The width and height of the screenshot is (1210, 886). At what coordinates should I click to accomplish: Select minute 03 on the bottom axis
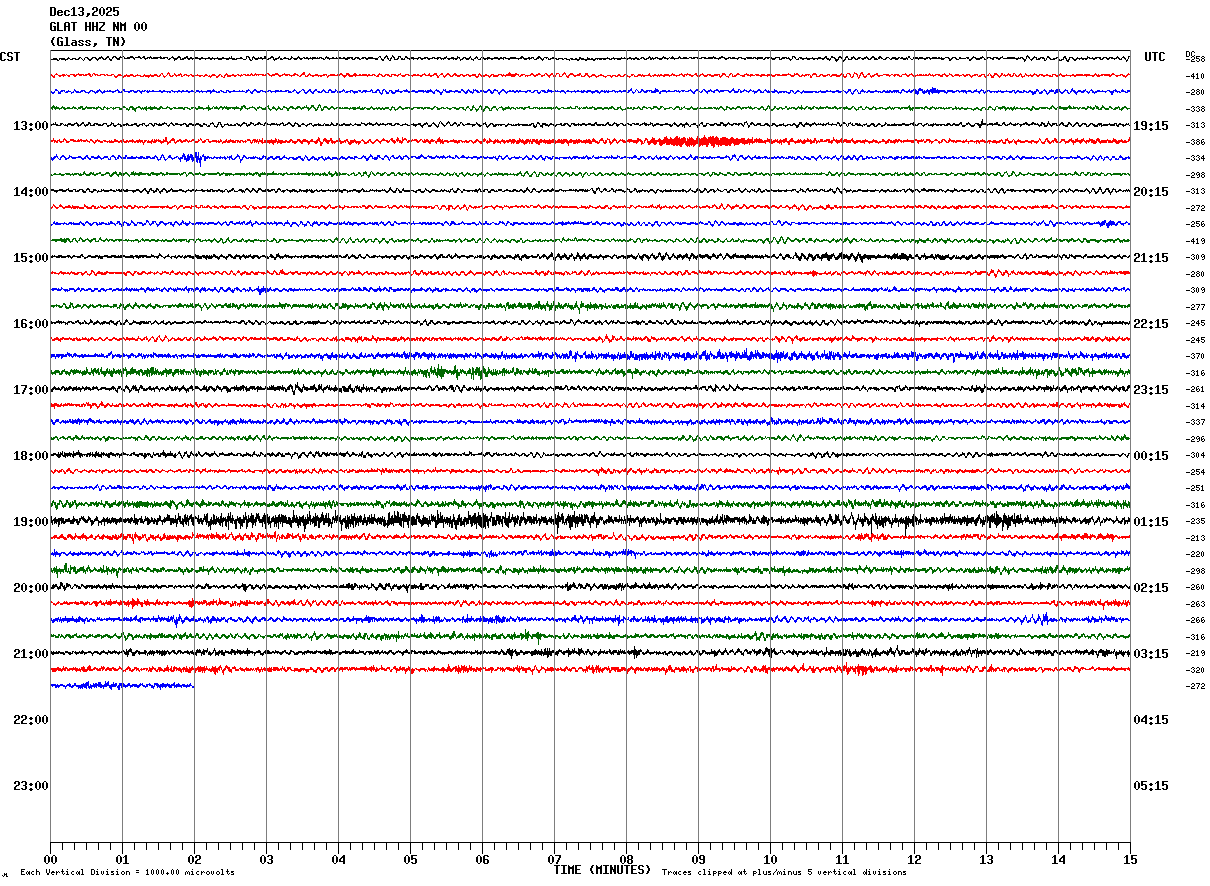coord(266,859)
